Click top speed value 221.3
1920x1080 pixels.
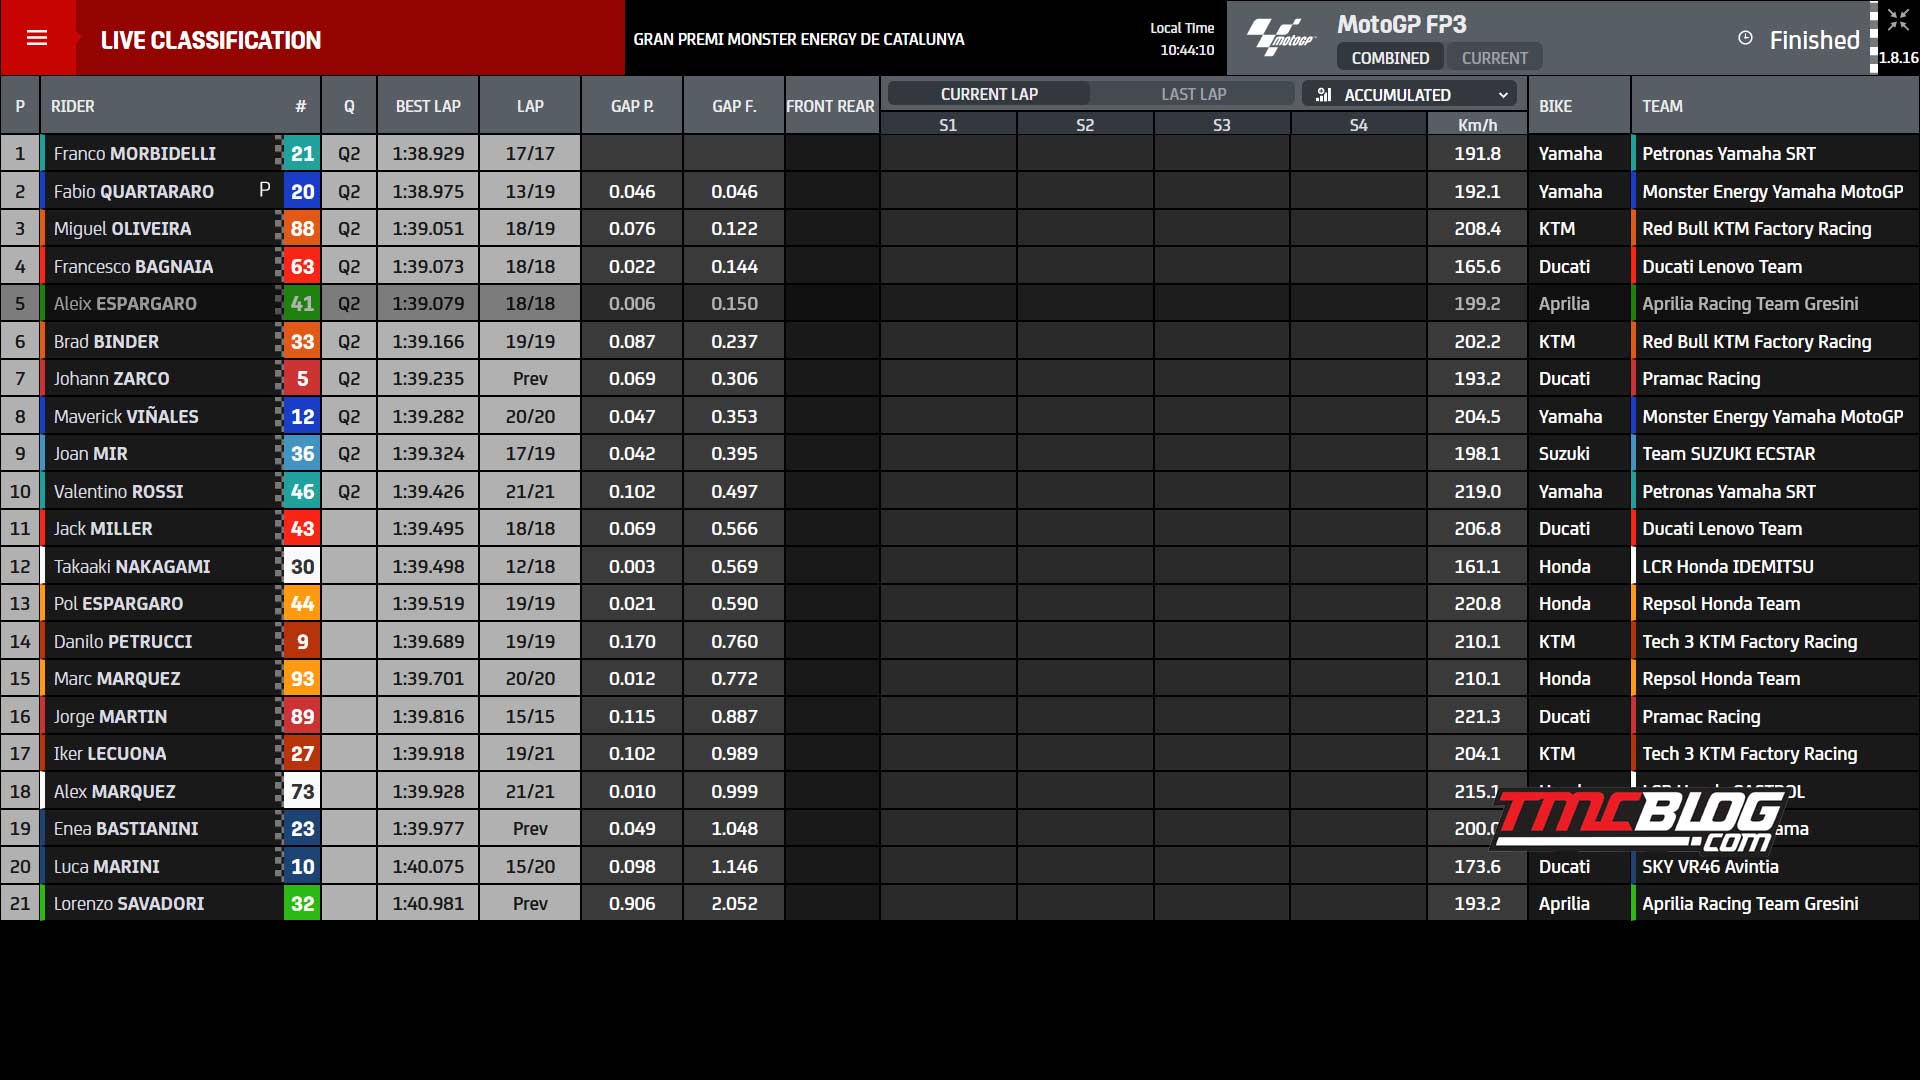click(1477, 717)
